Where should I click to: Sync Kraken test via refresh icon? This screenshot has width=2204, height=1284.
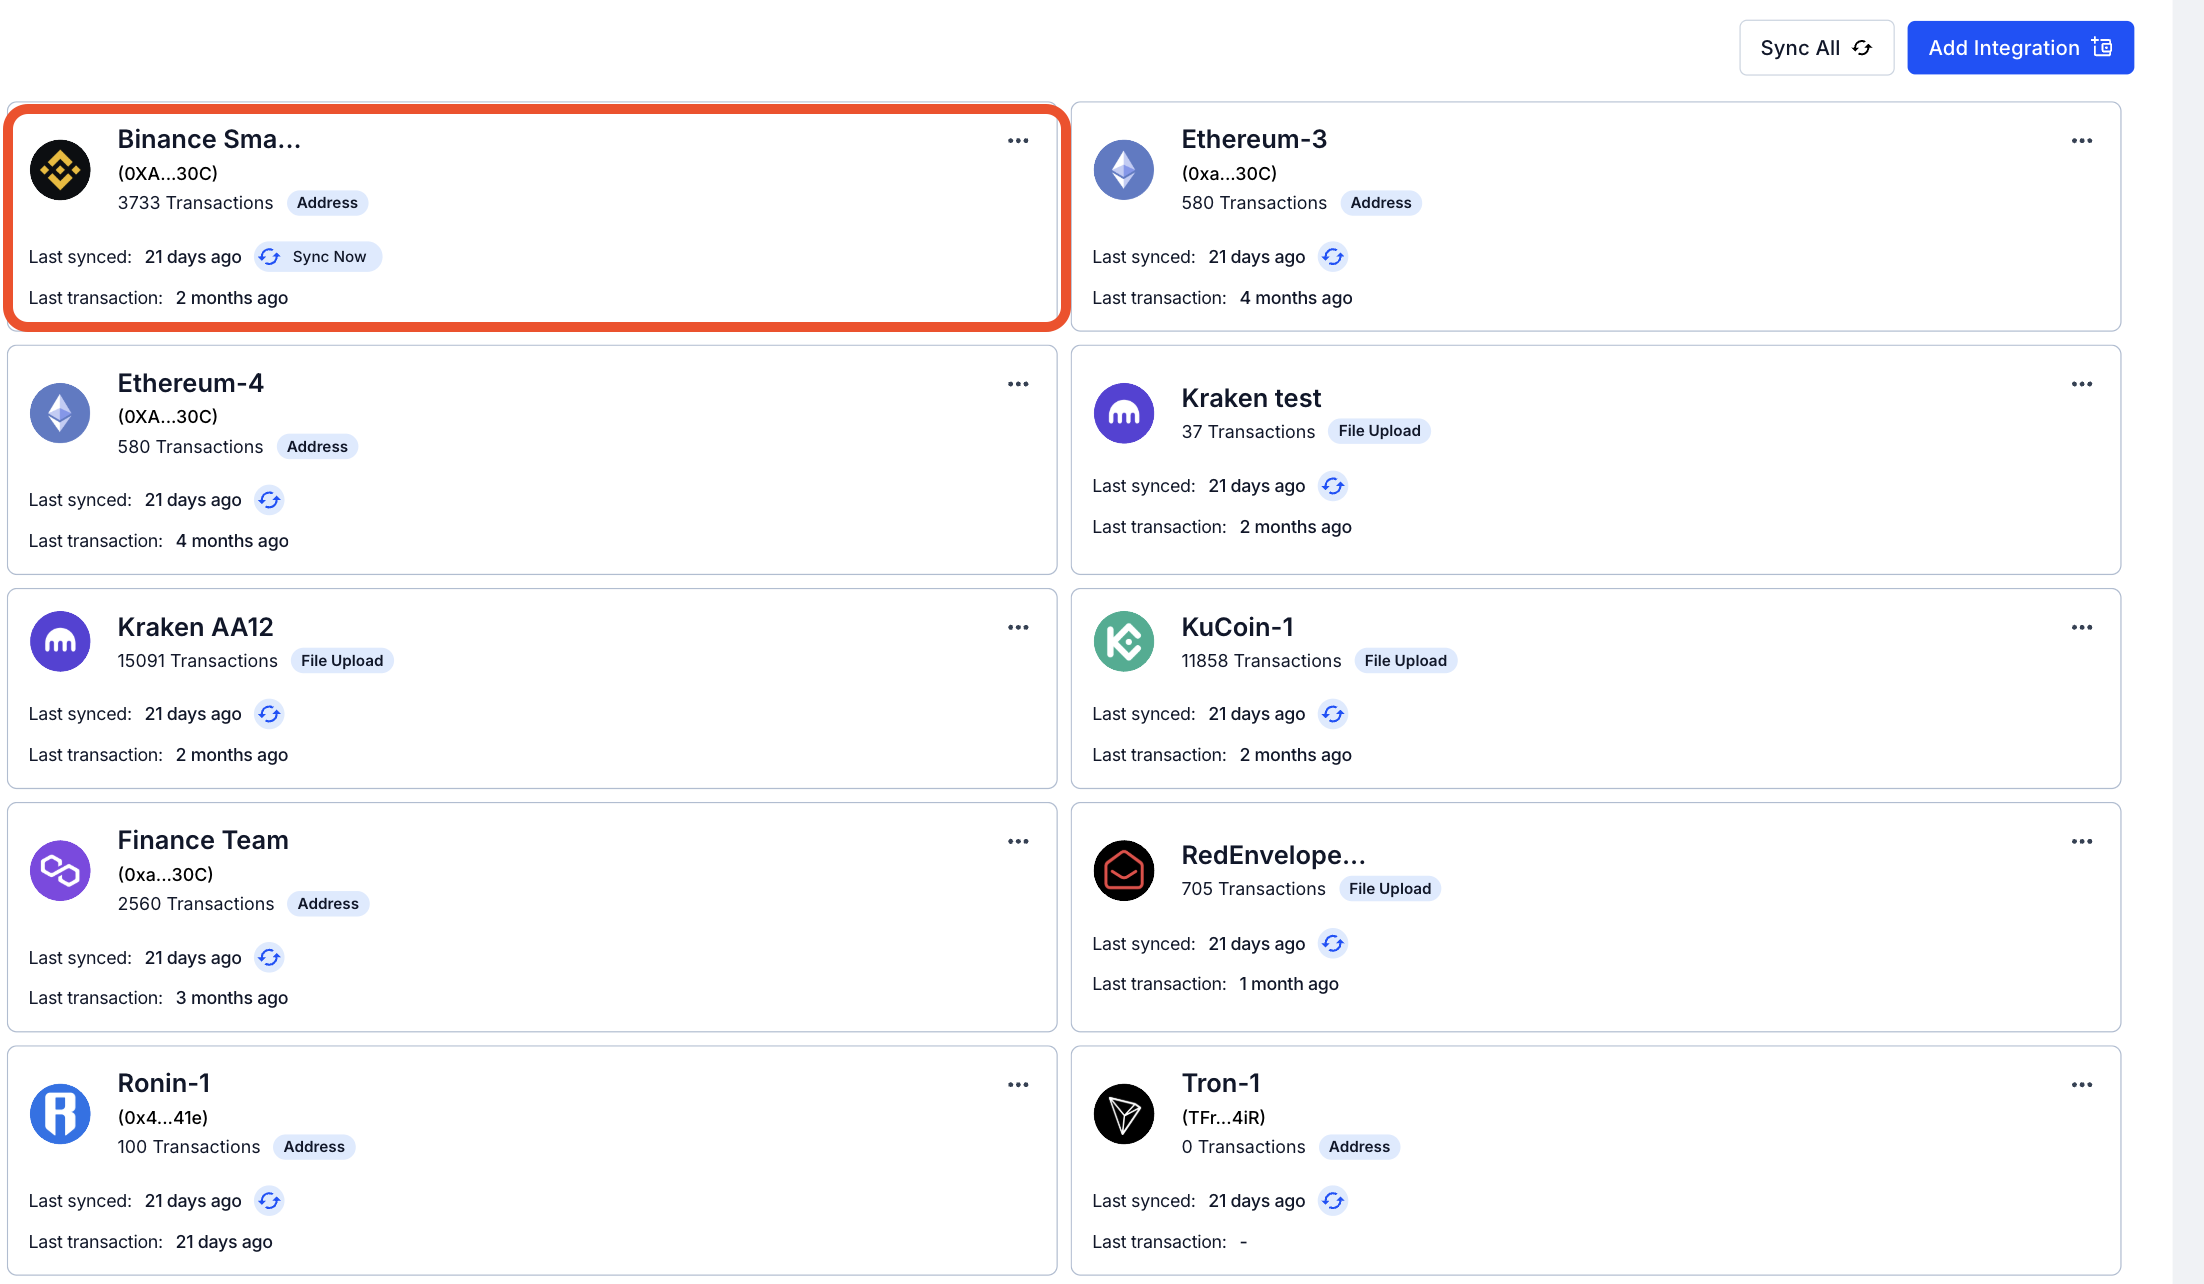click(x=1333, y=486)
